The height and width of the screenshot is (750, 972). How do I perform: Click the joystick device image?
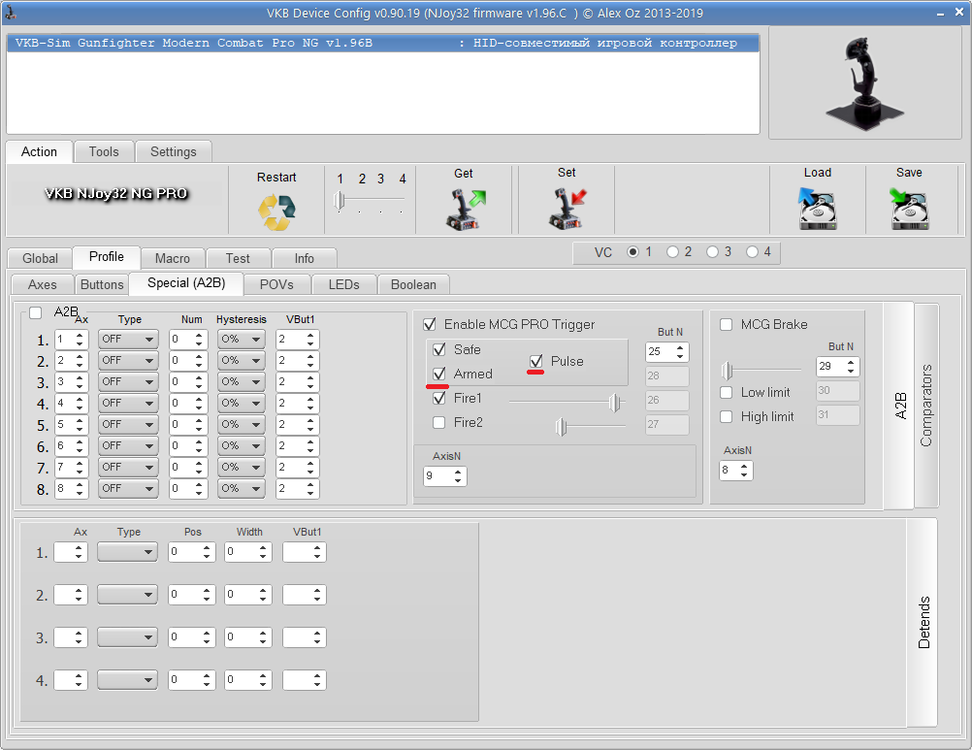click(x=865, y=83)
